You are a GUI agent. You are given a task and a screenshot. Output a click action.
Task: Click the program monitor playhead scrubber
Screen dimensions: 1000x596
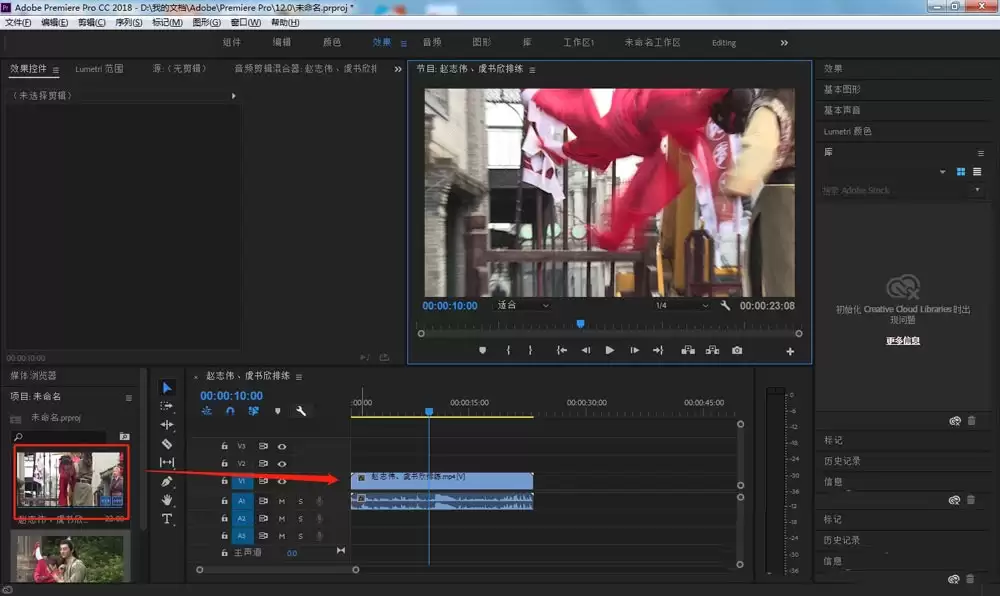[580, 324]
